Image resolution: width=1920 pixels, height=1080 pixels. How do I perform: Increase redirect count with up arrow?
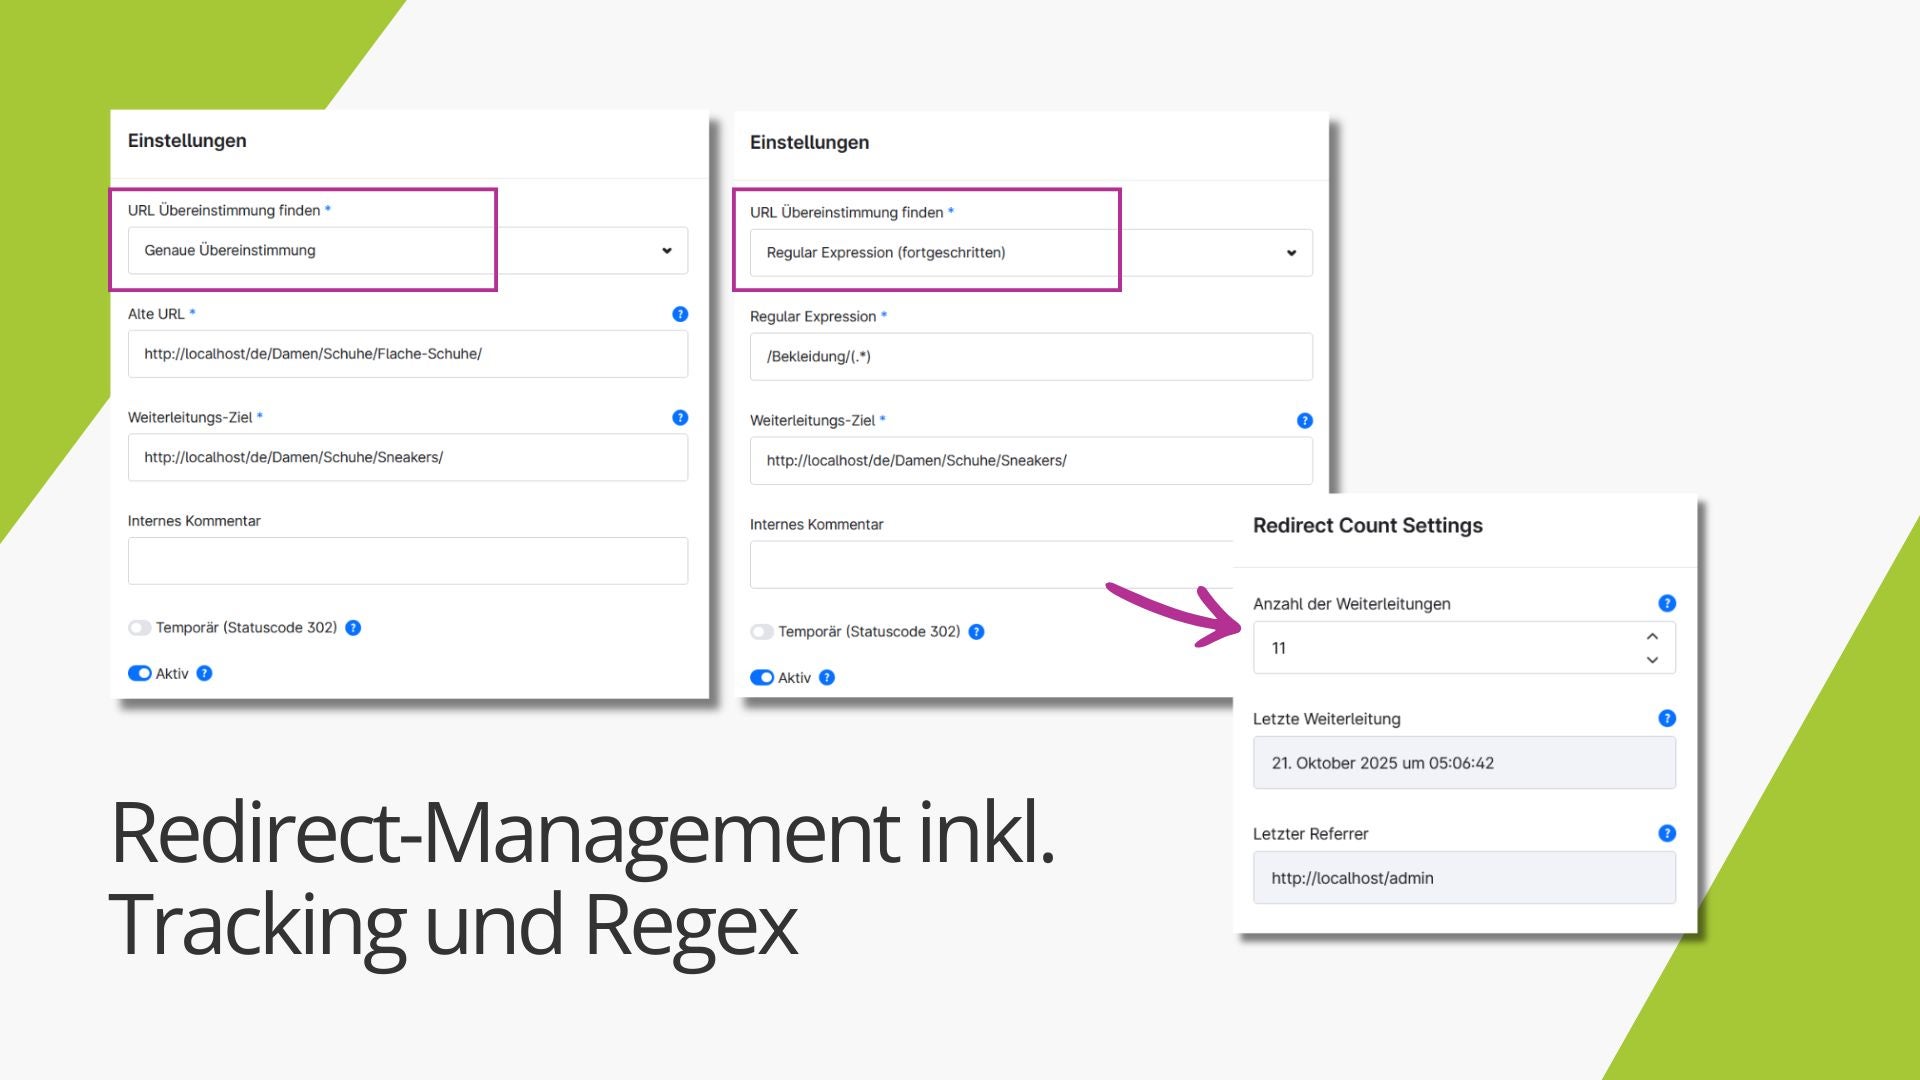point(1652,637)
